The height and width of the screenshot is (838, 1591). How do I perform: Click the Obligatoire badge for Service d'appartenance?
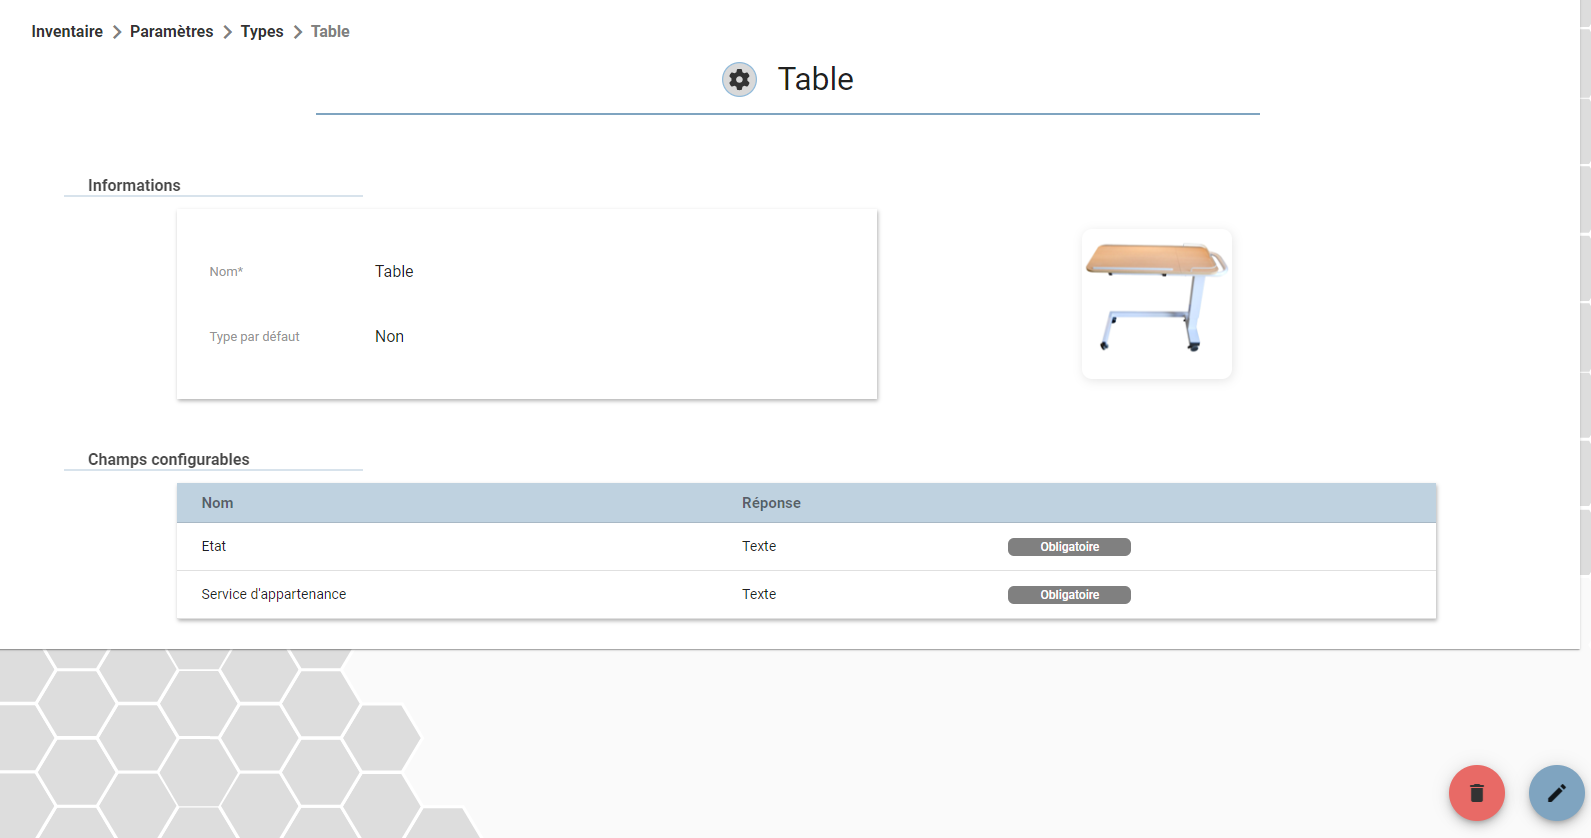(x=1069, y=595)
